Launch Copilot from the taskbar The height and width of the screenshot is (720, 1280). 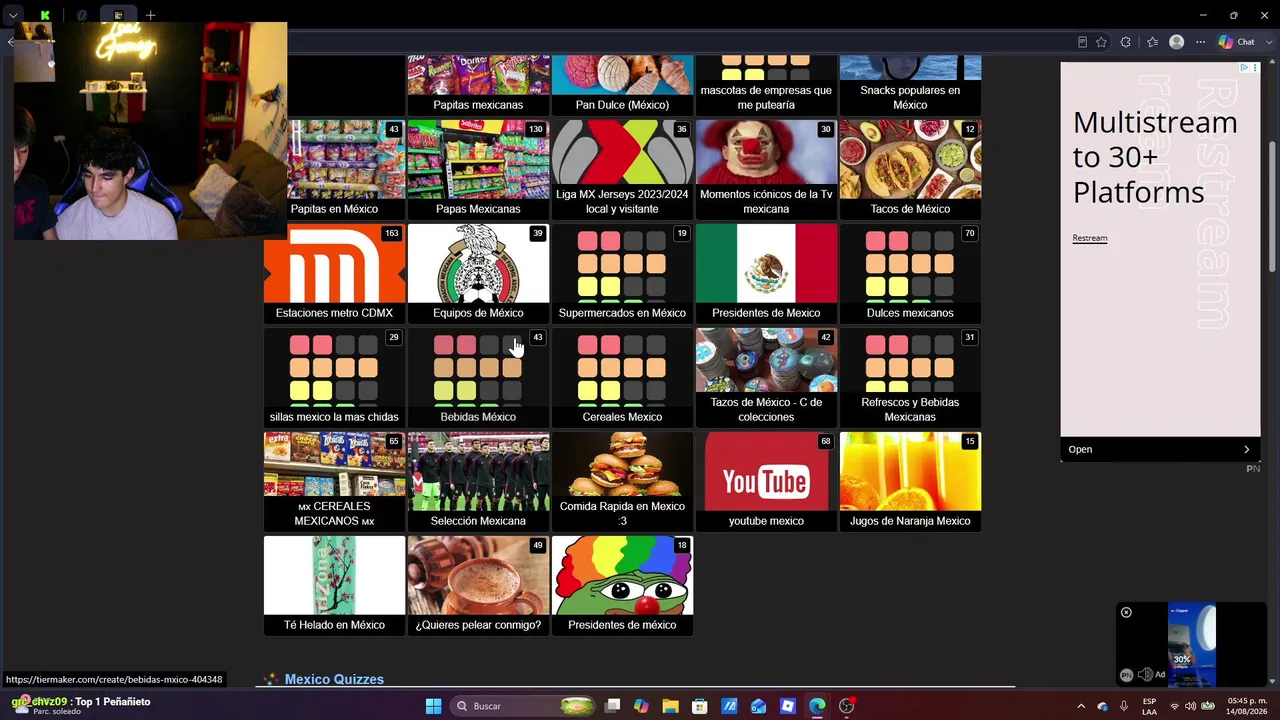coord(641,706)
